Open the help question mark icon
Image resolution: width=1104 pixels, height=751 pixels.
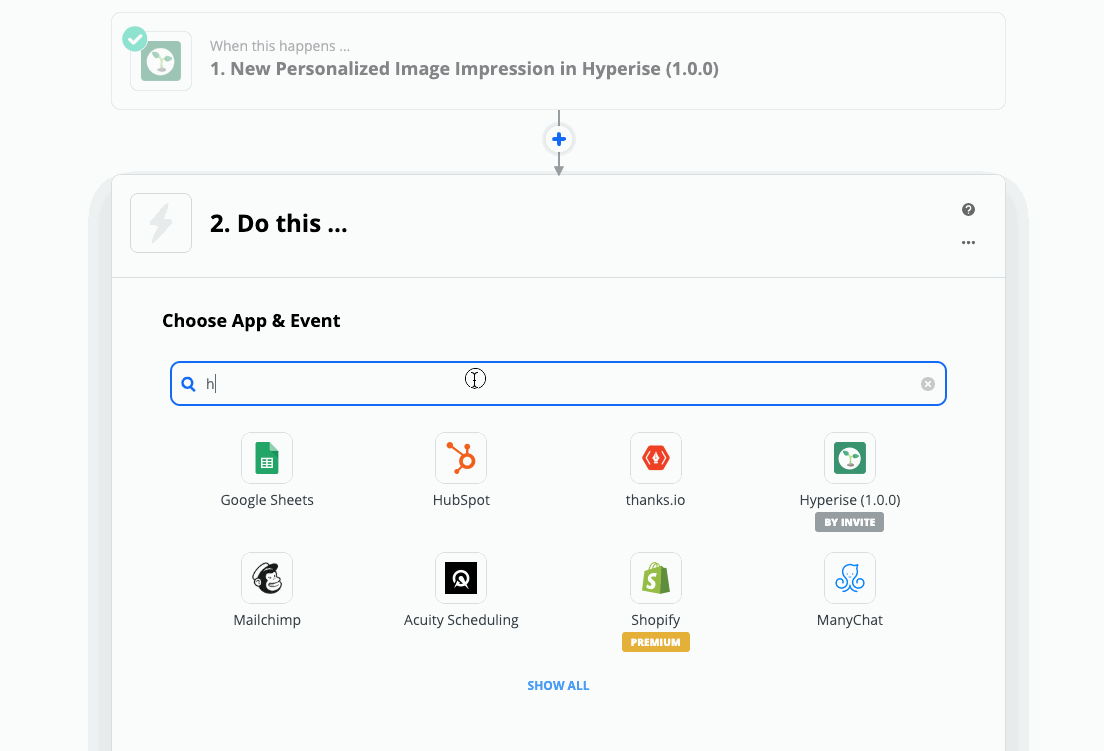(x=968, y=210)
